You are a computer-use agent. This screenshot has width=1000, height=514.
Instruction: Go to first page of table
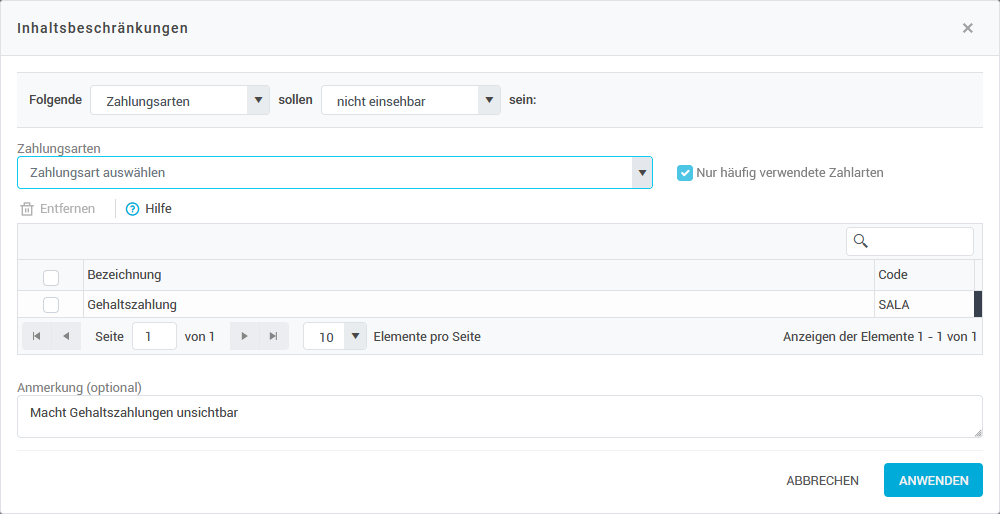[37, 337]
